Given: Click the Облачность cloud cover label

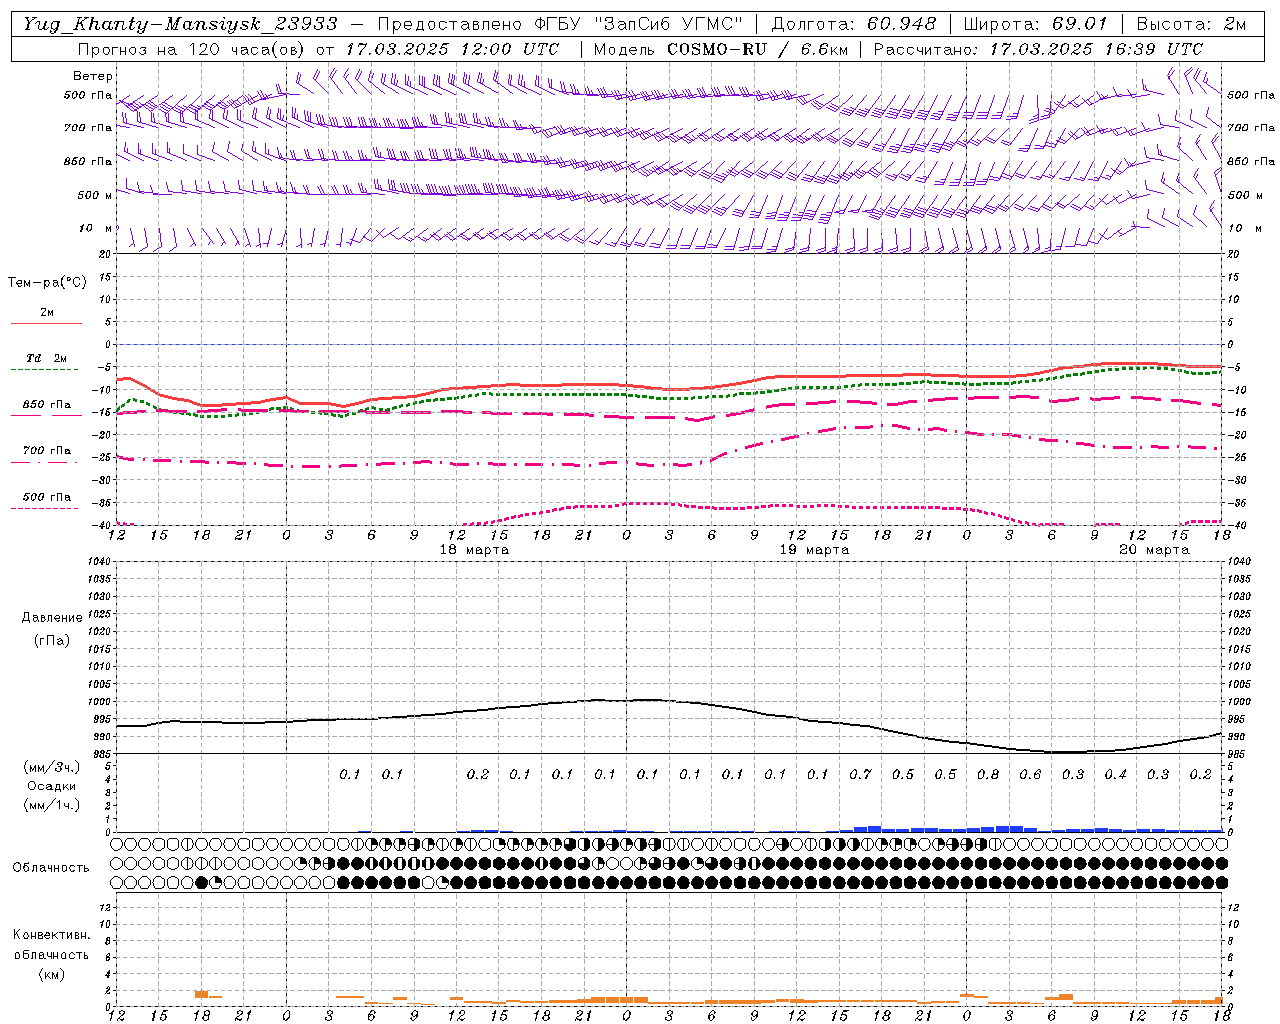Looking at the screenshot, I should point(51,867).
